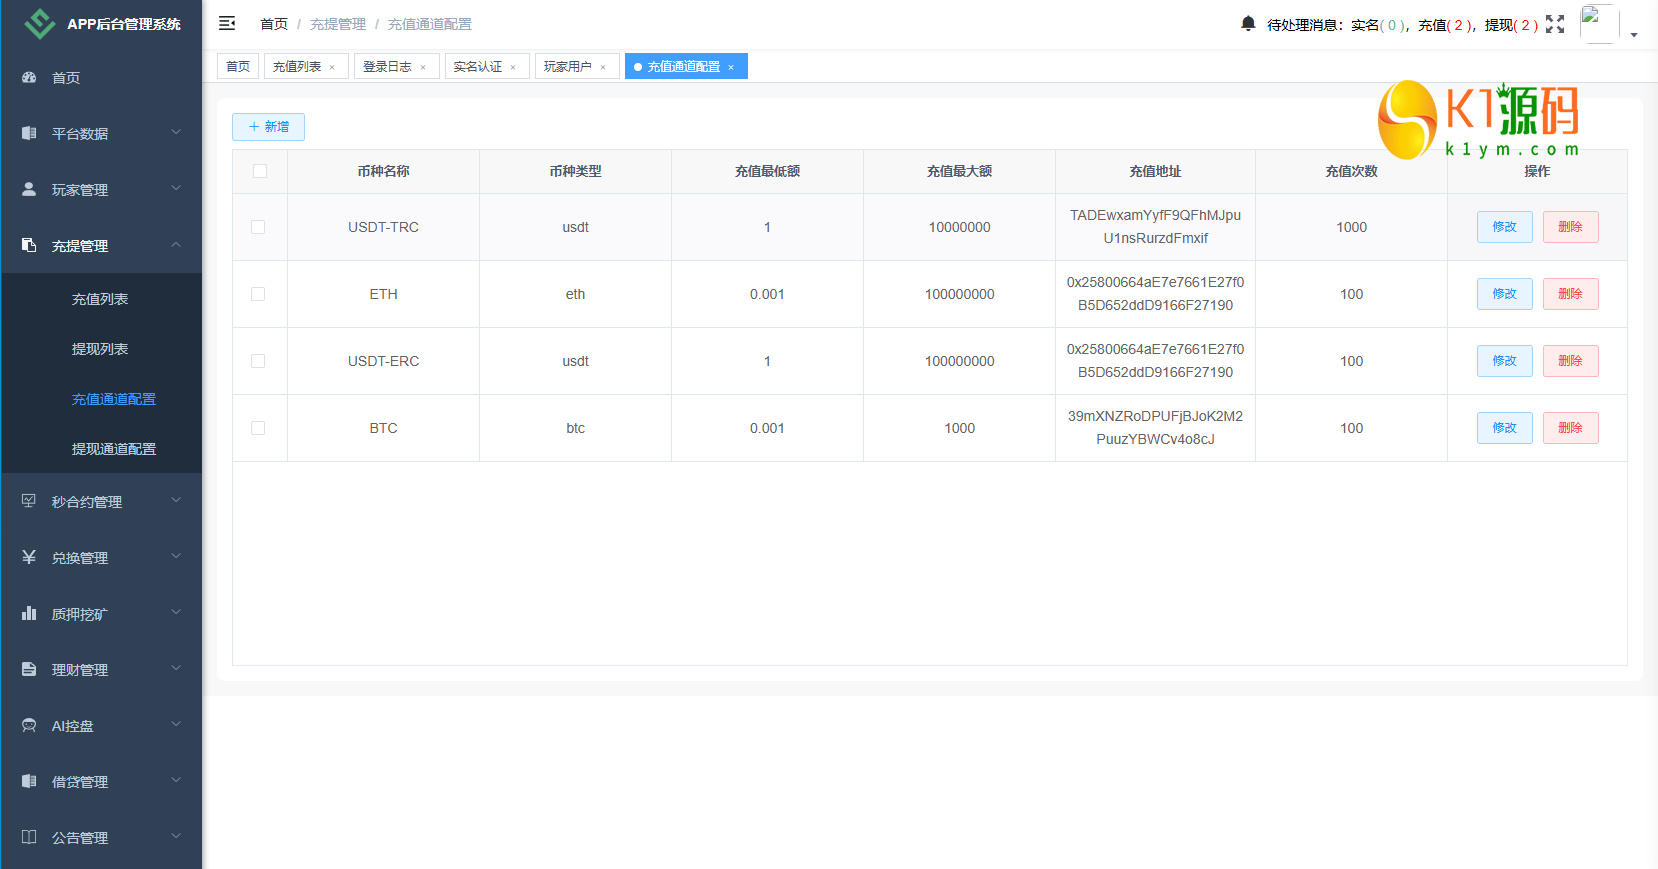Click the 平台数据 sidebar icon
Screen dimensions: 1658x869
(29, 133)
